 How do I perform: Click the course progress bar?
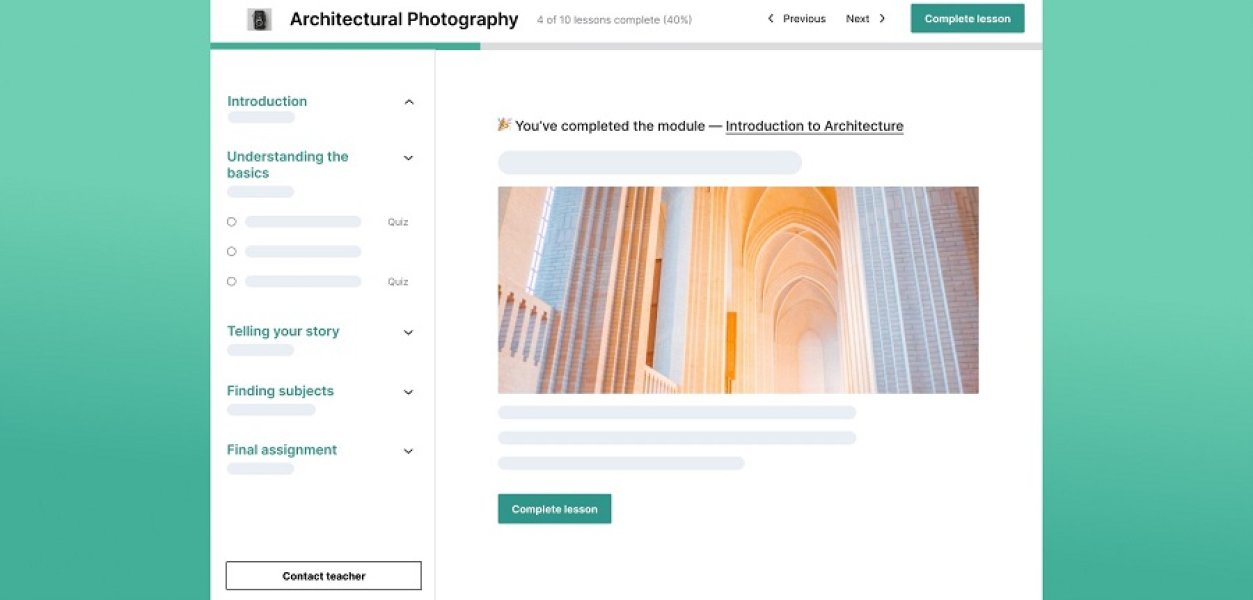pyautogui.click(x=626, y=46)
